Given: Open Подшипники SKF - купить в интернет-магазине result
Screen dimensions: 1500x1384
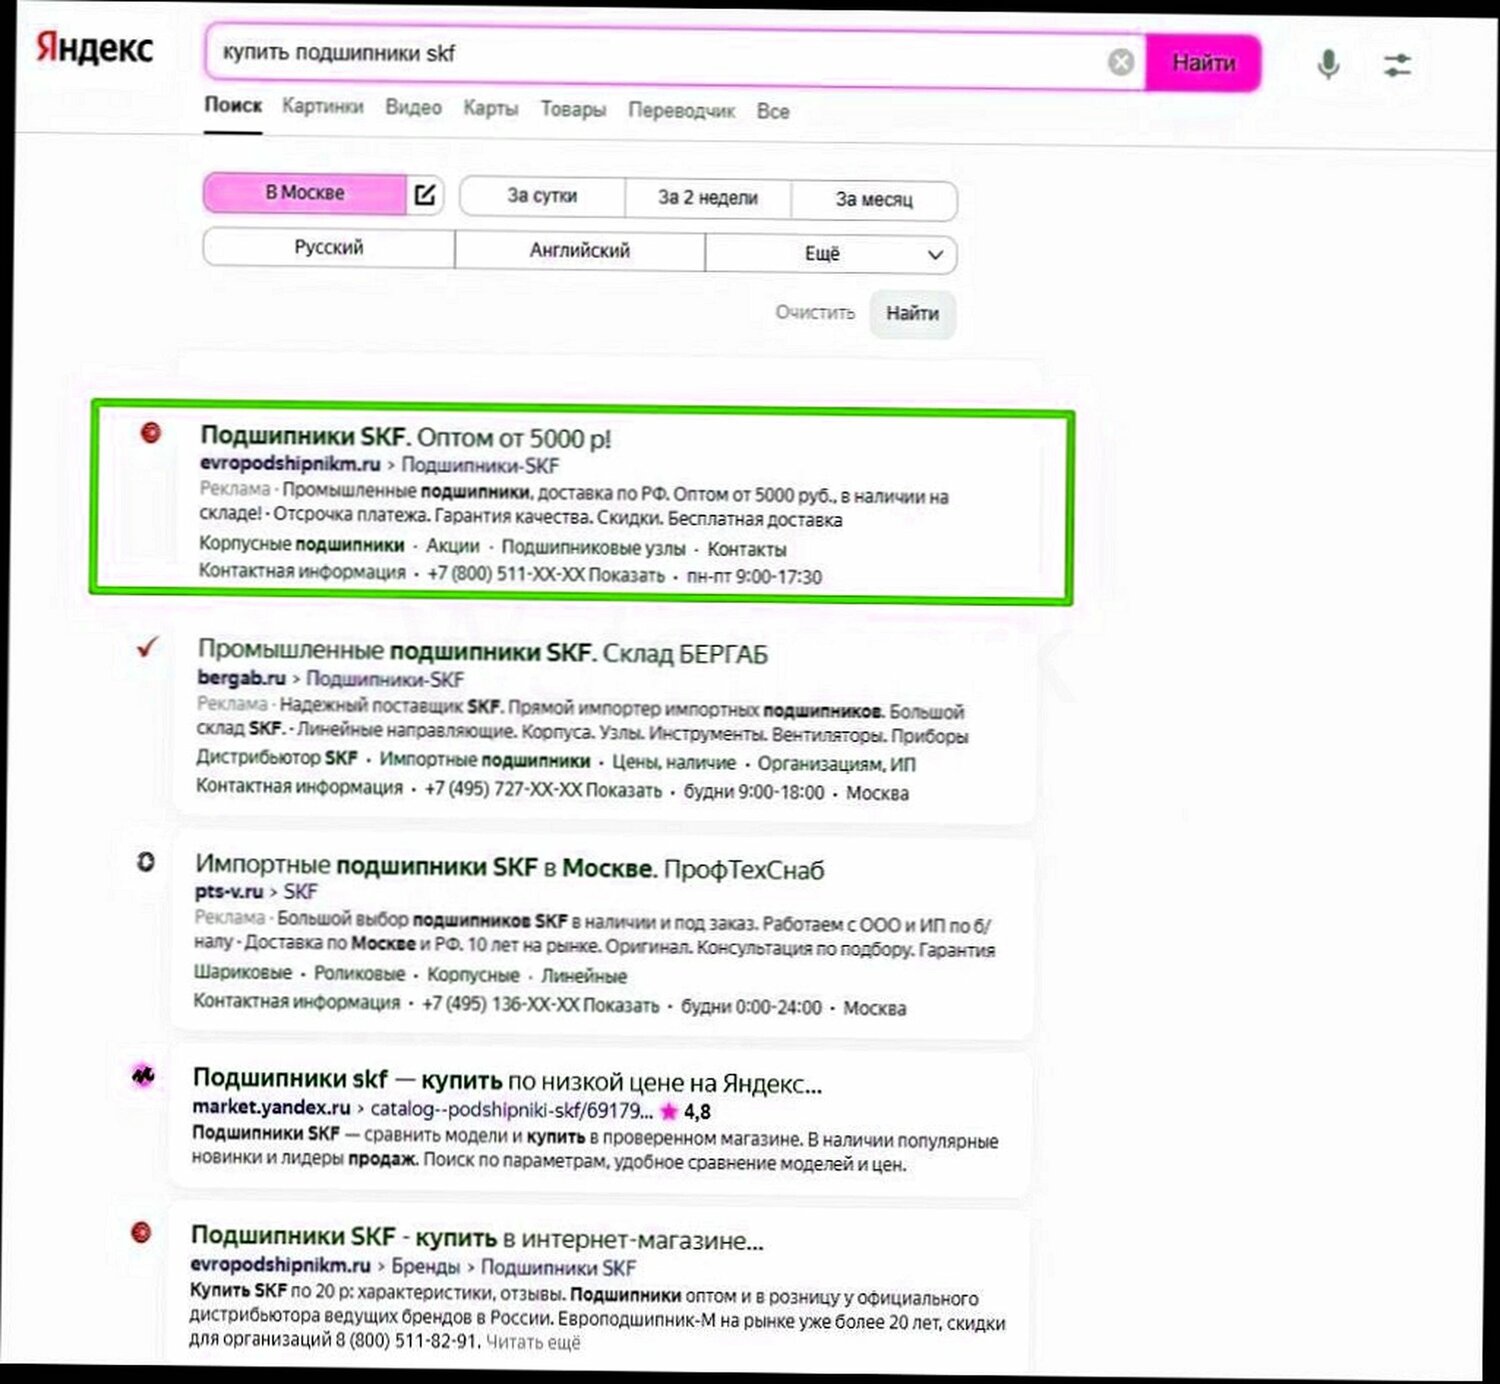Looking at the screenshot, I should coord(477,1238).
